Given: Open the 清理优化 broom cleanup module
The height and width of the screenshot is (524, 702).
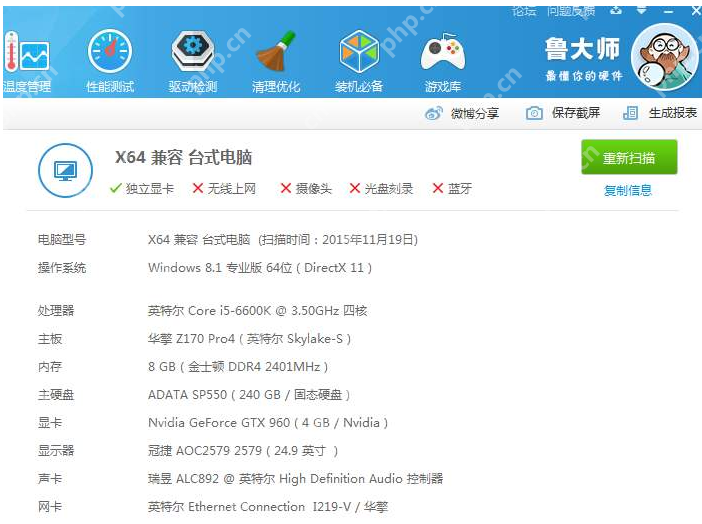Looking at the screenshot, I should click(x=276, y=62).
